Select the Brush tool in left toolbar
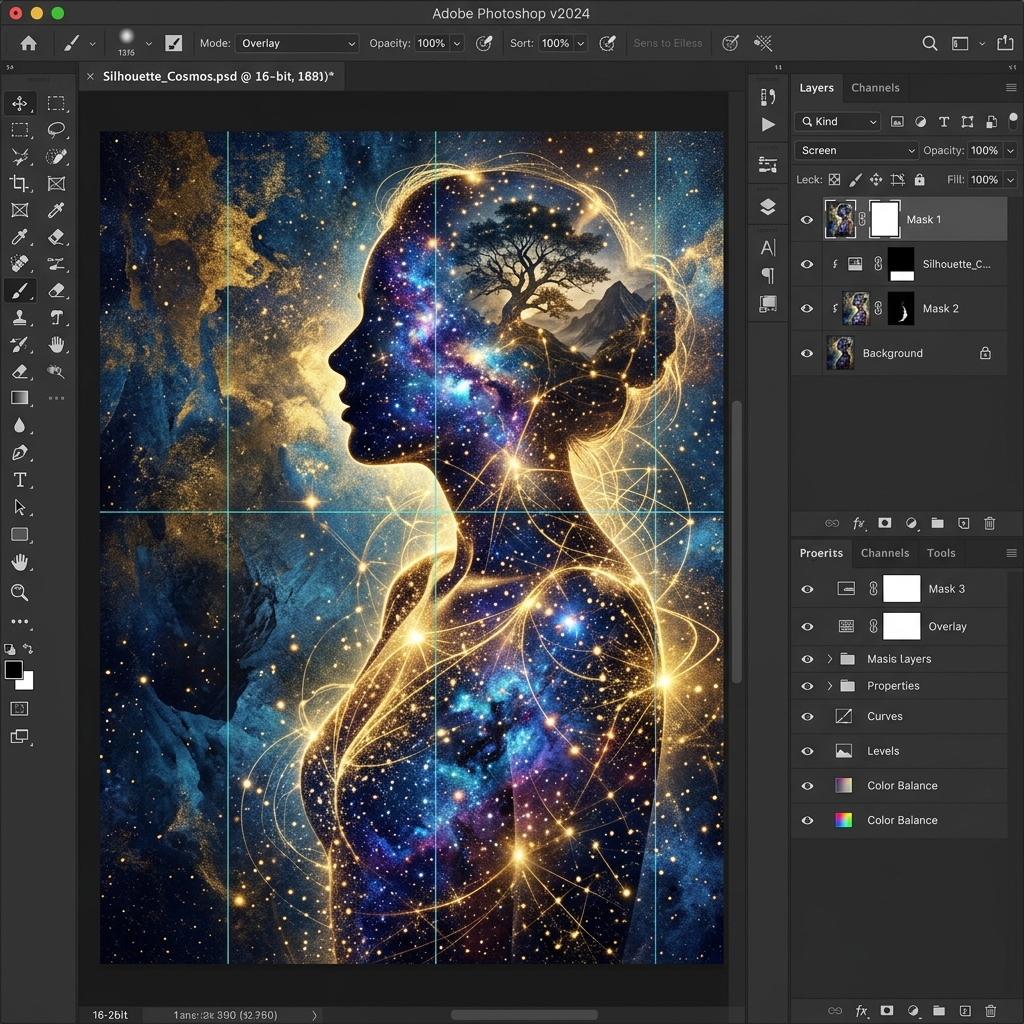1024x1024 pixels. click(20, 290)
